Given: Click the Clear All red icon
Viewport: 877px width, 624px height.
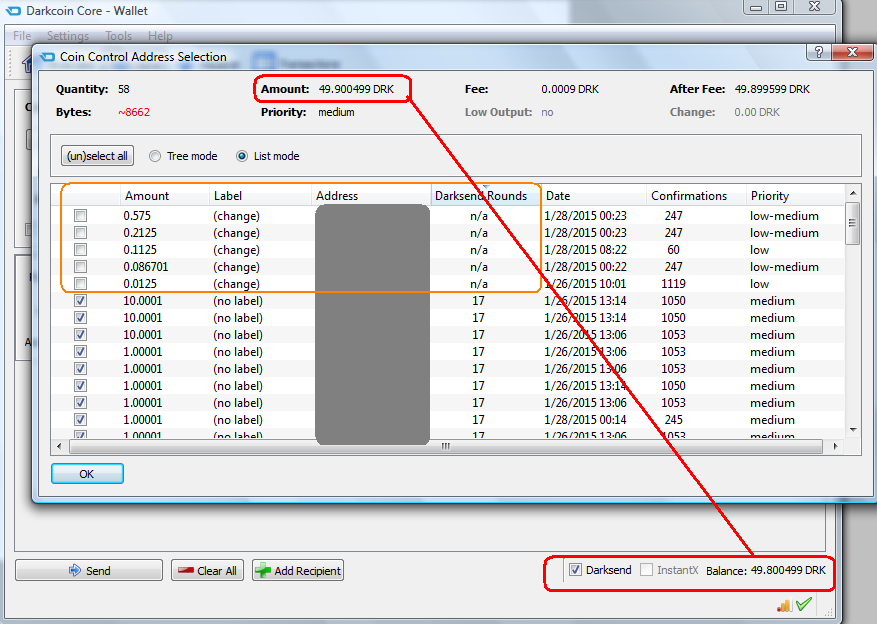Looking at the screenshot, I should (186, 570).
